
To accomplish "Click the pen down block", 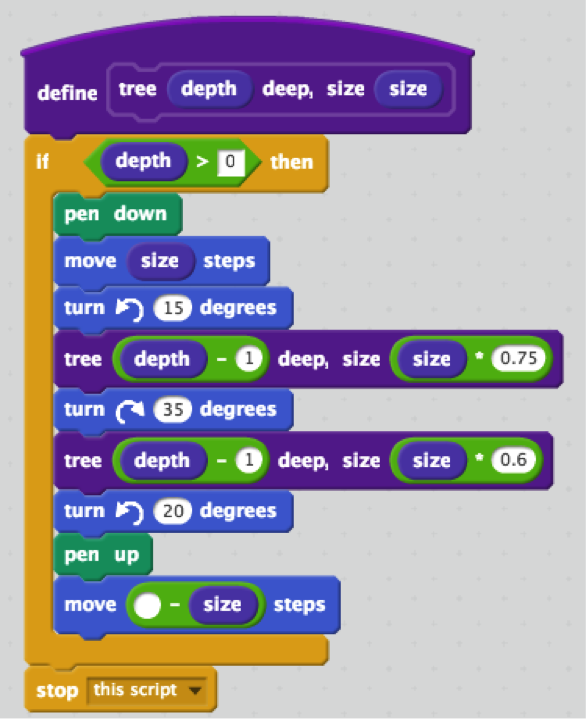I will click(x=118, y=215).
